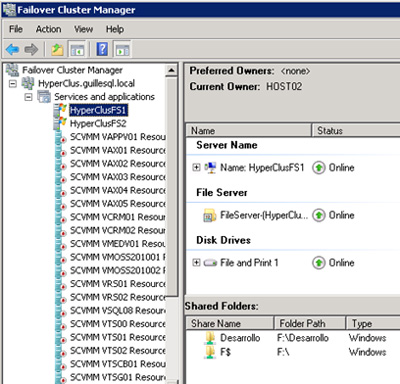The image size is (400, 384).
Task: Click the Forward arrow toolbar icon
Action: point(31,50)
